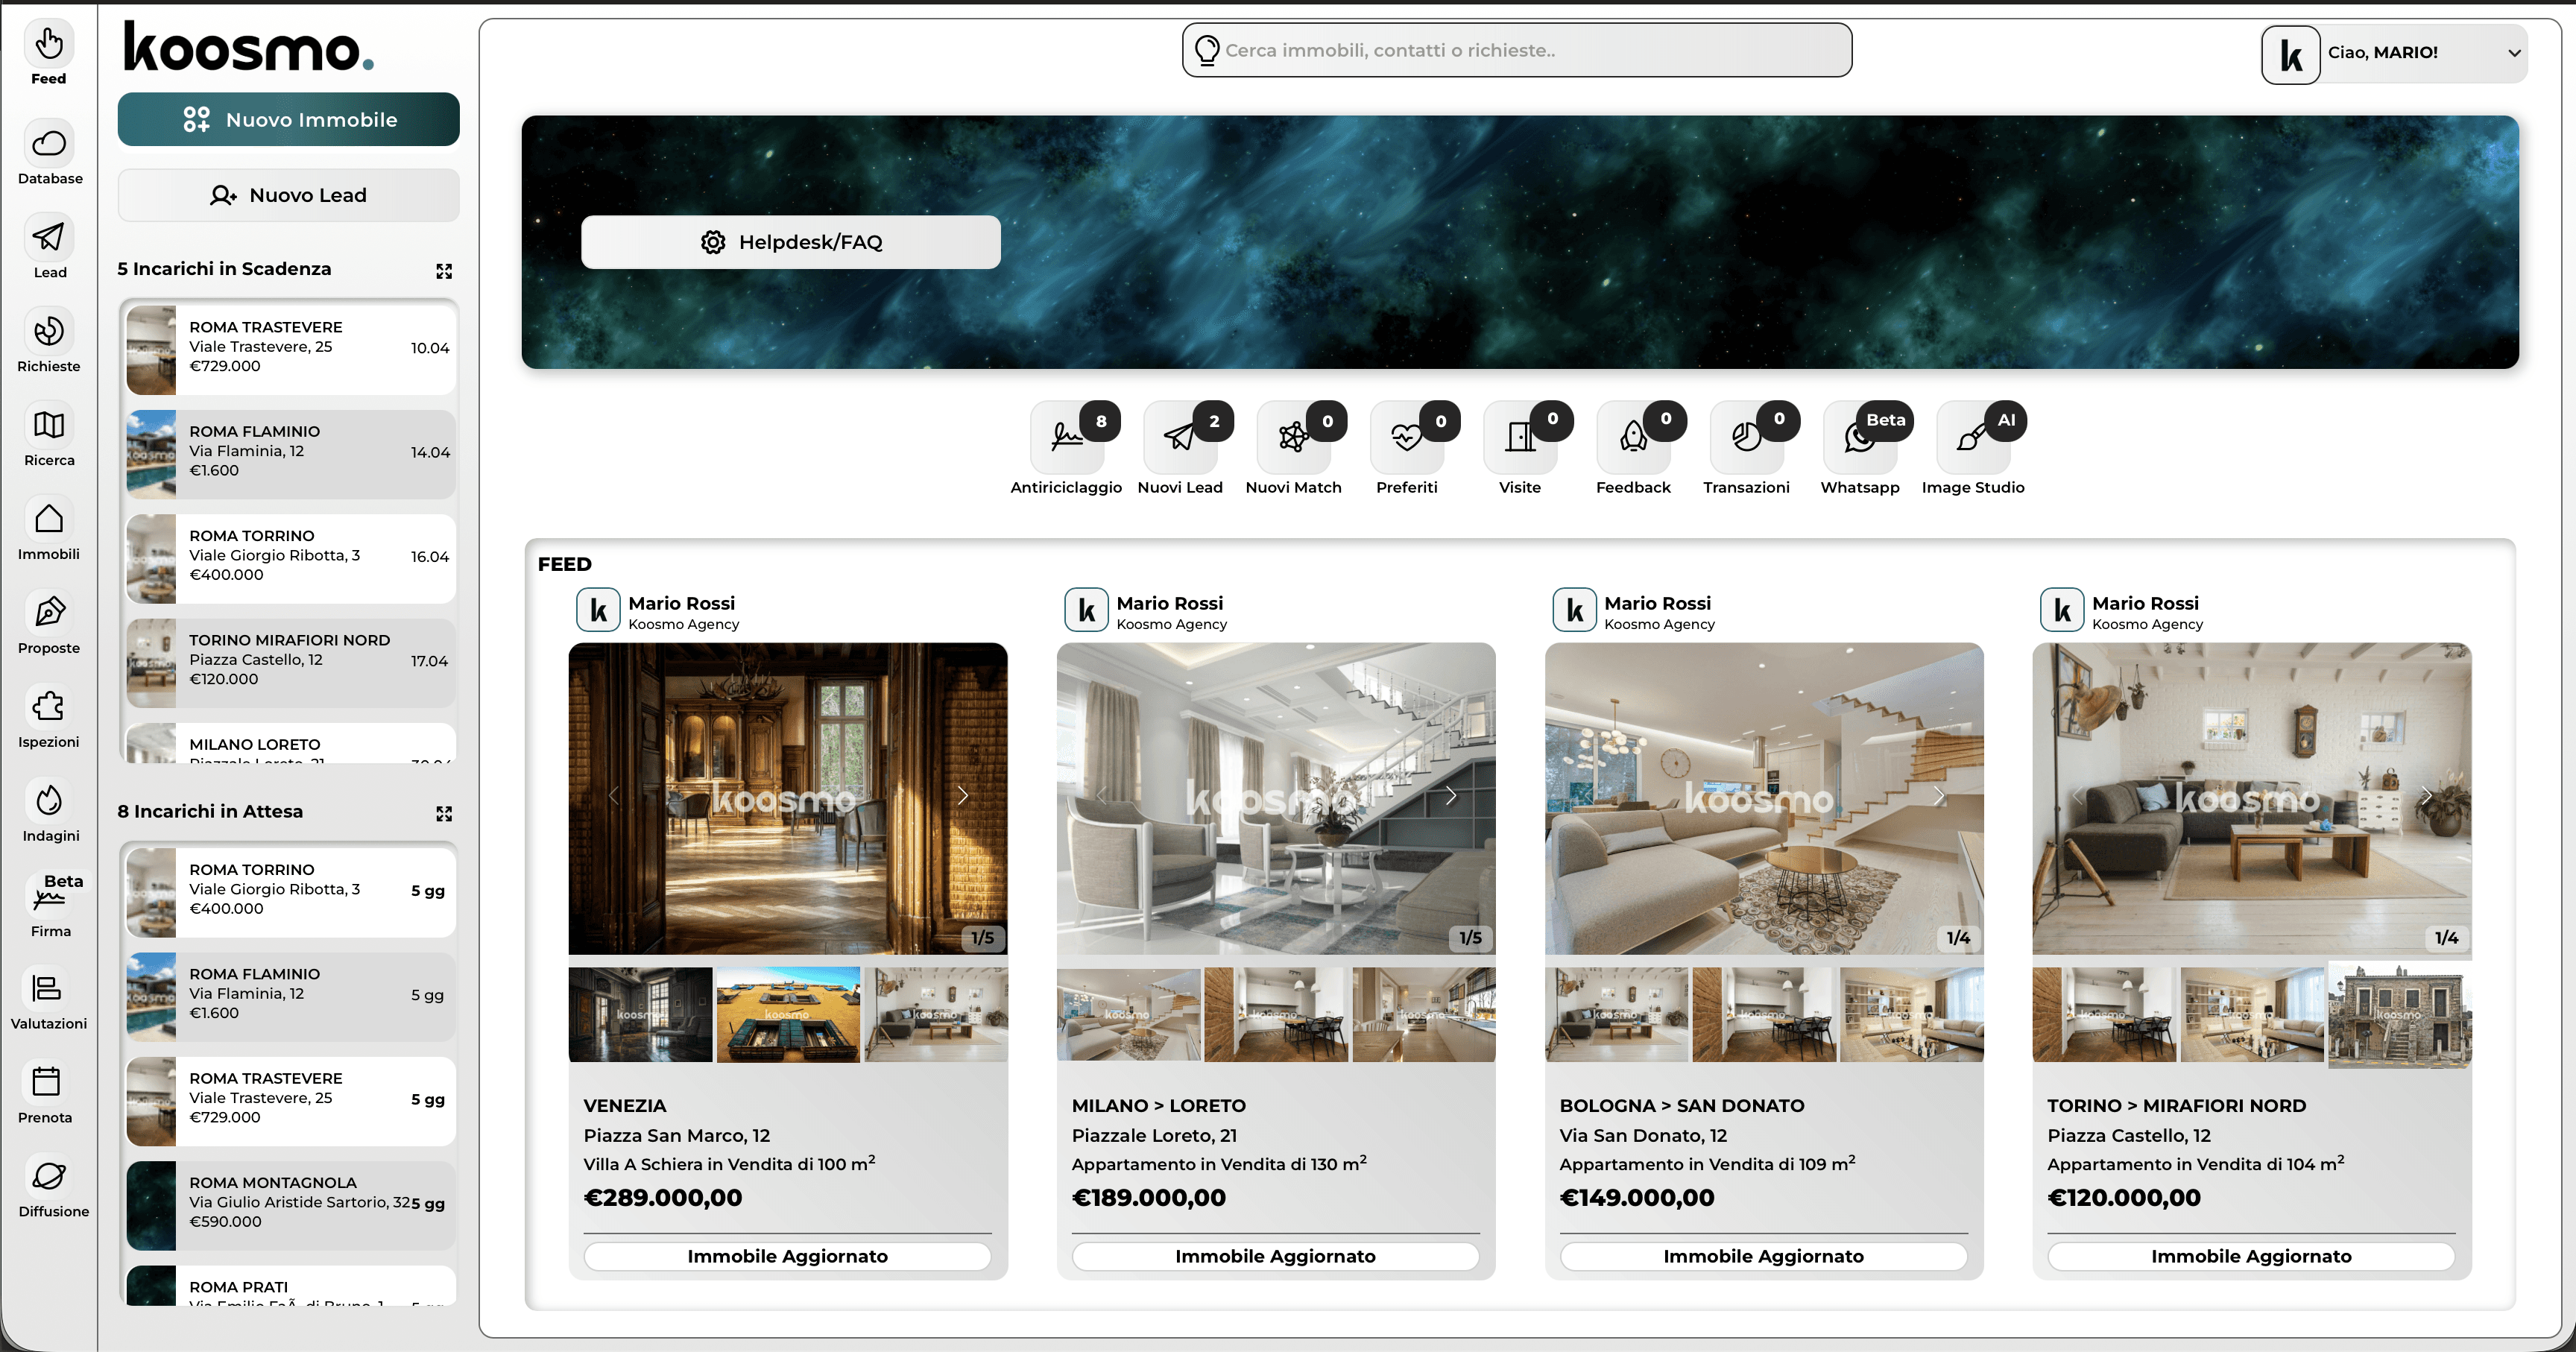
Task: Show next photo of Venezia listing
Action: tap(963, 796)
